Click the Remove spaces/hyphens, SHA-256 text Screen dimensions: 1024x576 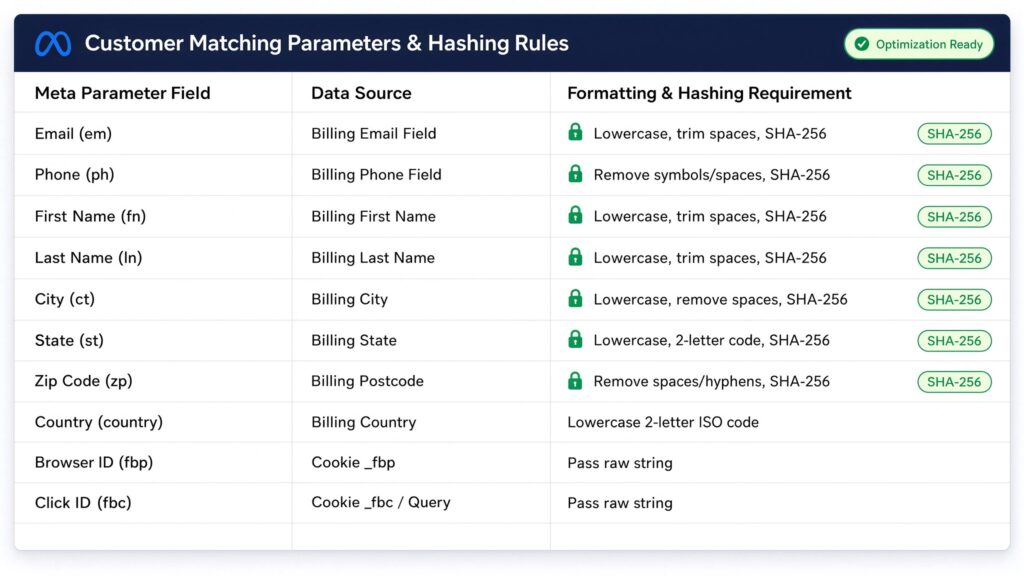(x=712, y=381)
